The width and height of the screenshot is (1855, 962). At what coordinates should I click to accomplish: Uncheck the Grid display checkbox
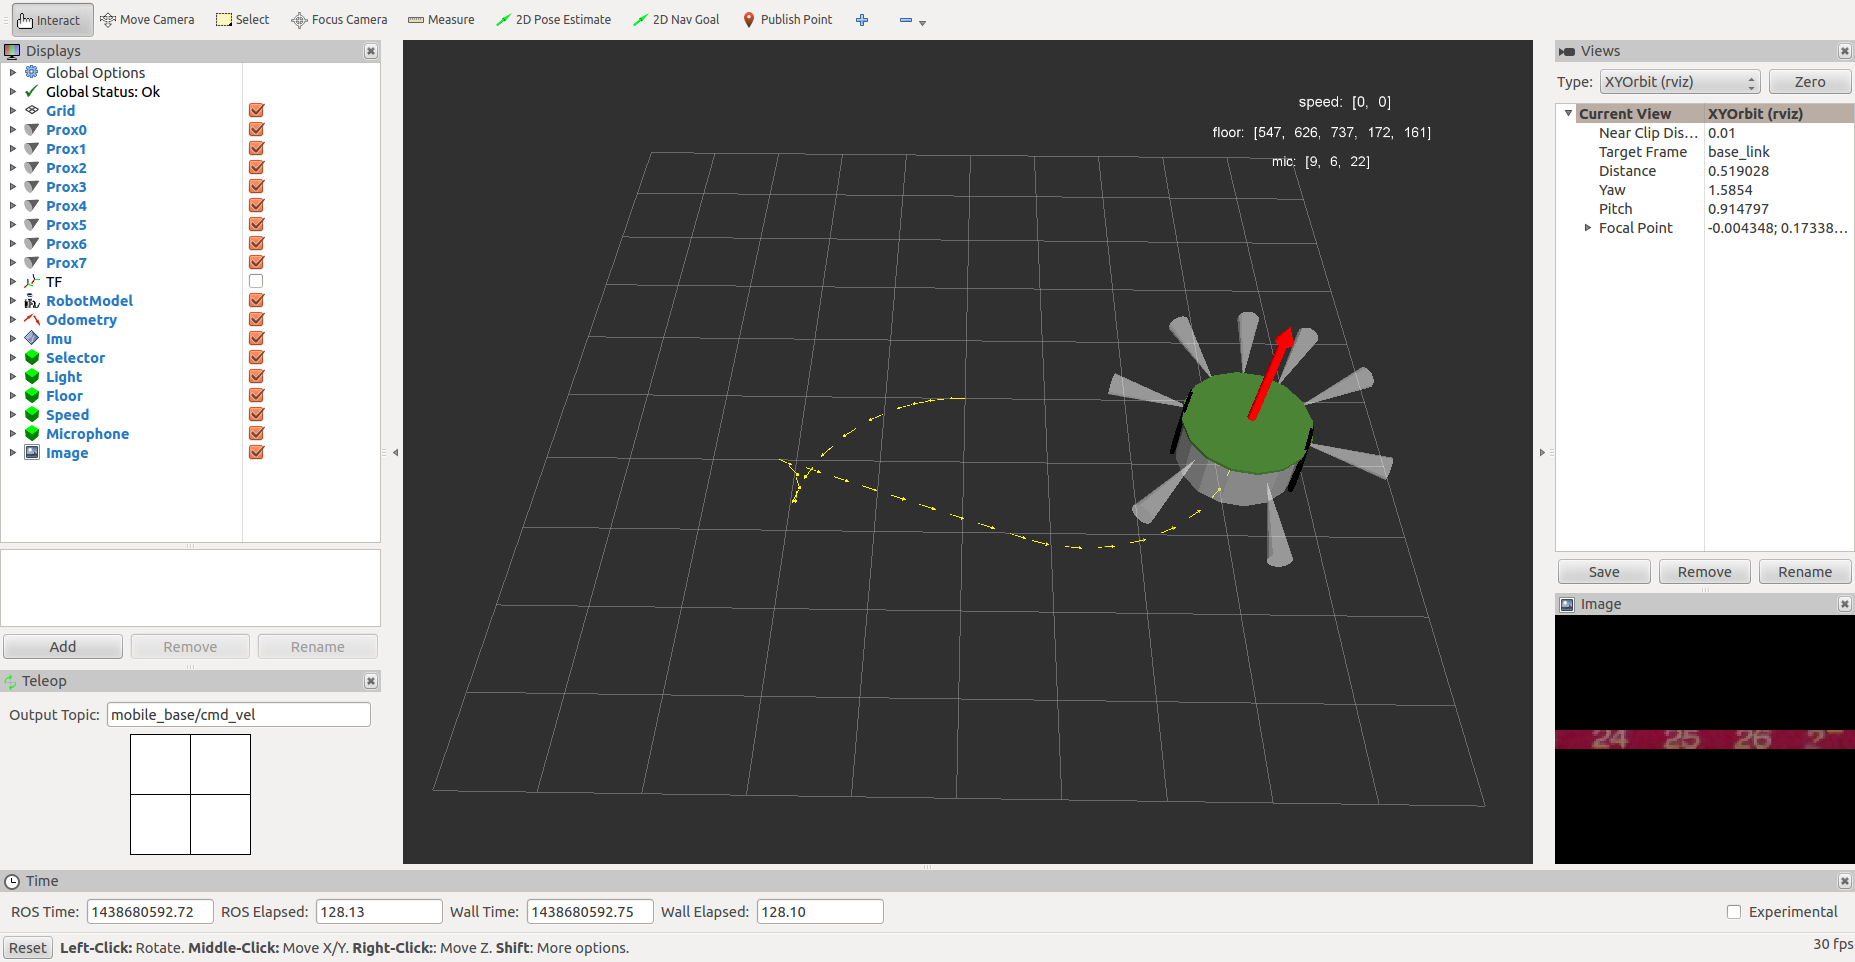(x=256, y=111)
